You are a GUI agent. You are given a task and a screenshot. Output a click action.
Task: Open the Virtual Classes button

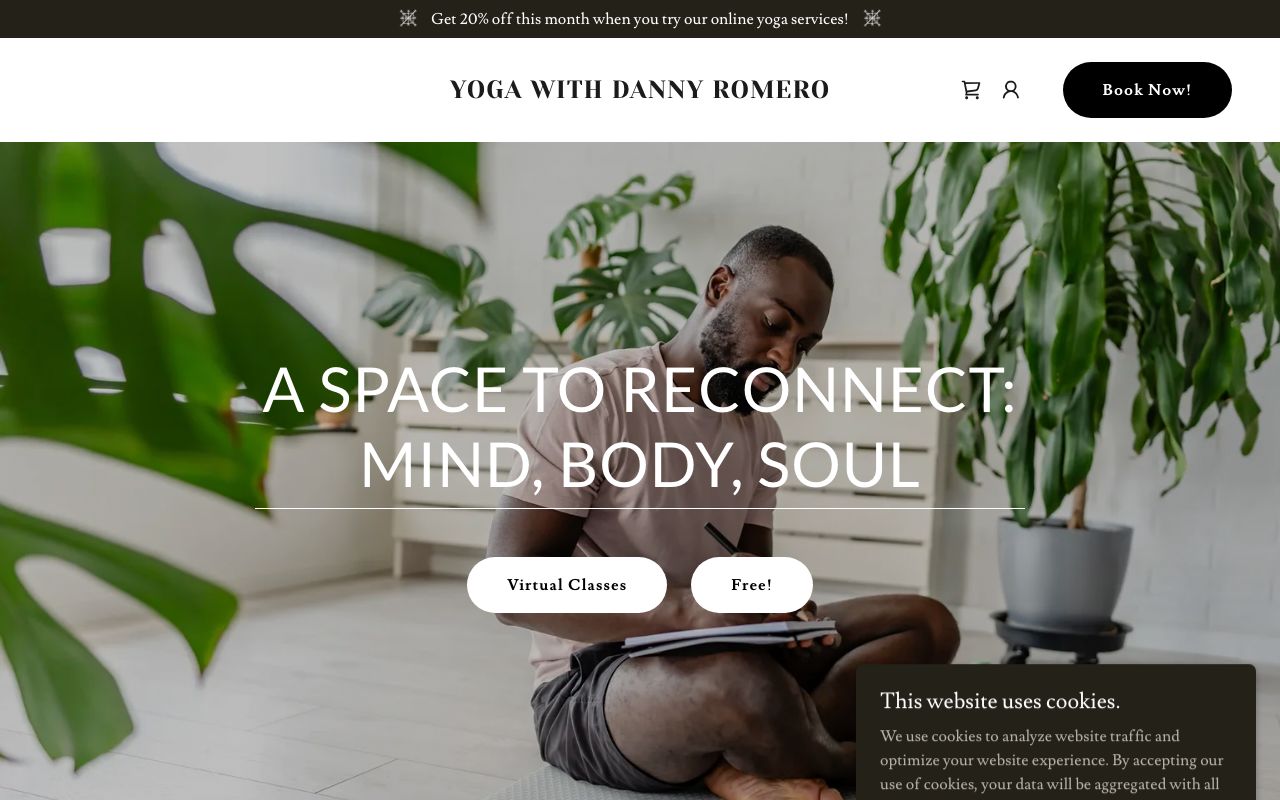click(567, 585)
